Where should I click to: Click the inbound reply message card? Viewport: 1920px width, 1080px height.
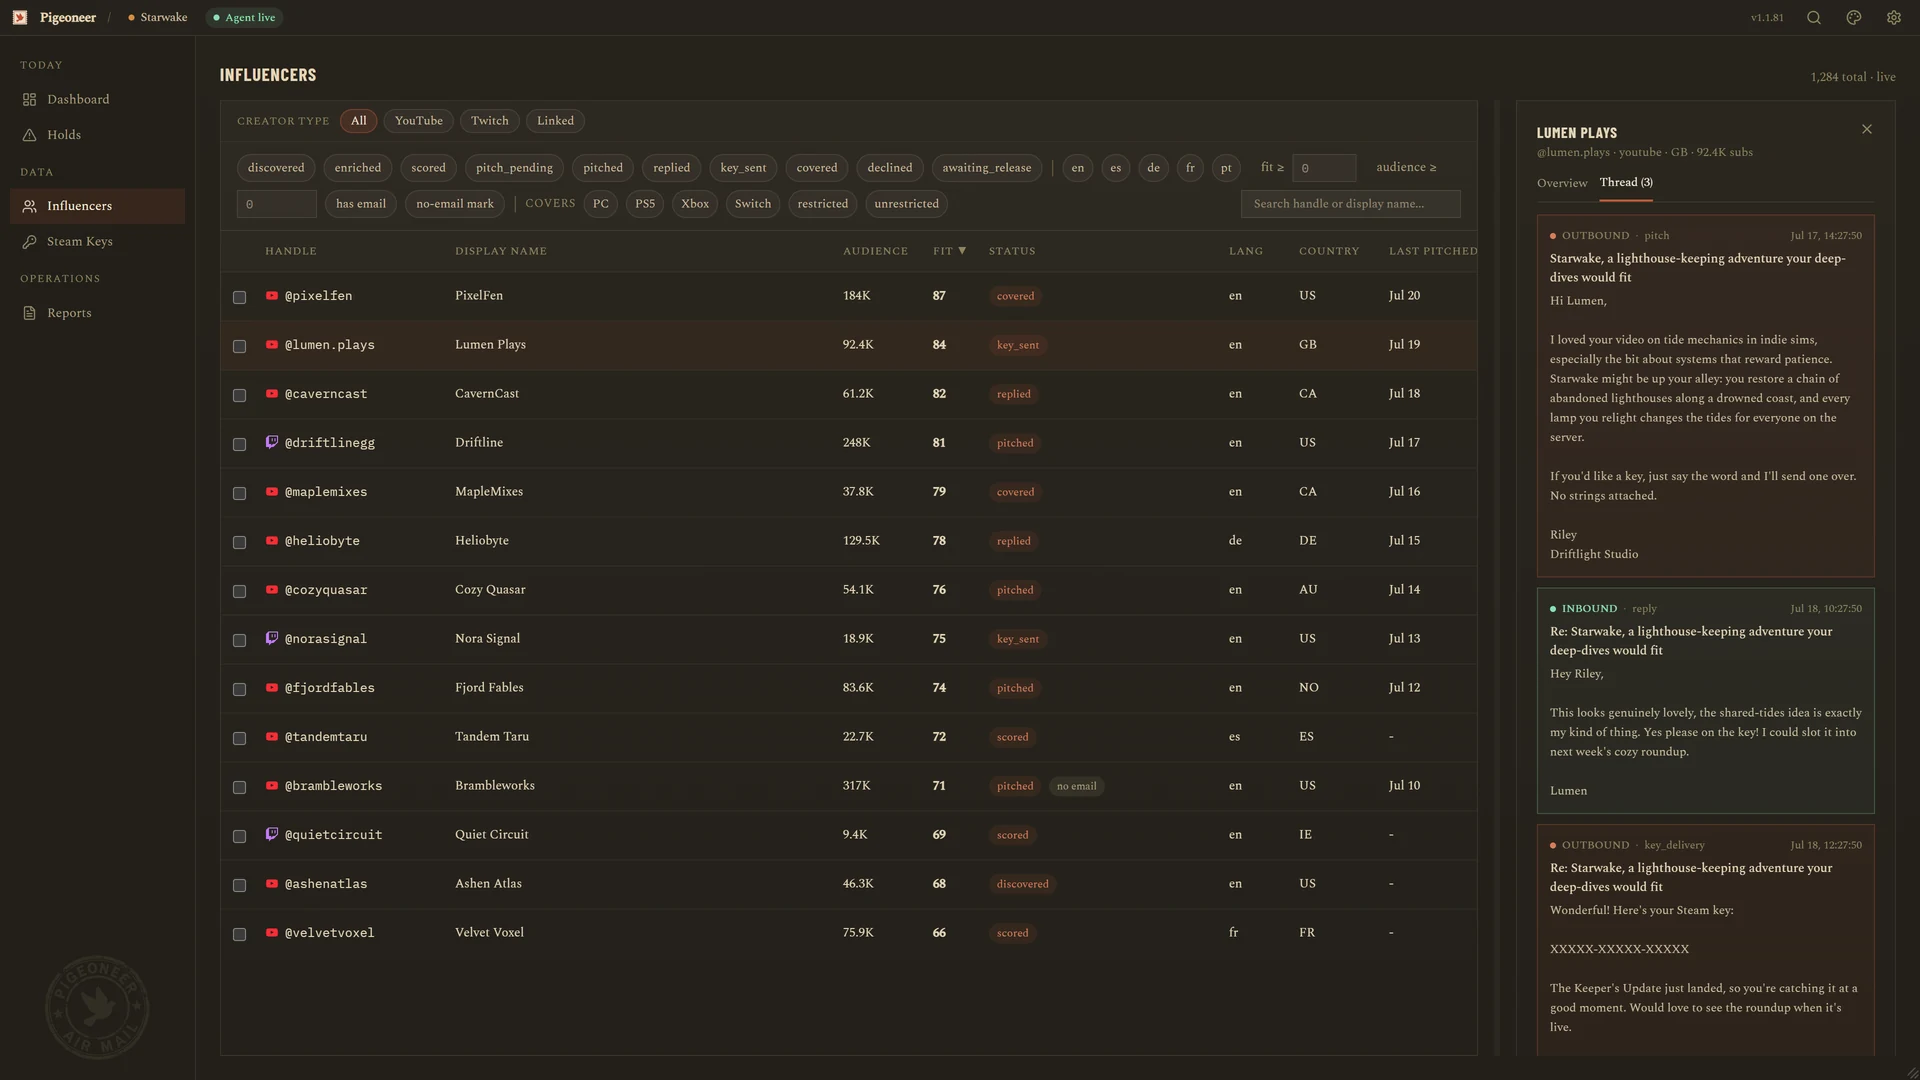point(1705,701)
